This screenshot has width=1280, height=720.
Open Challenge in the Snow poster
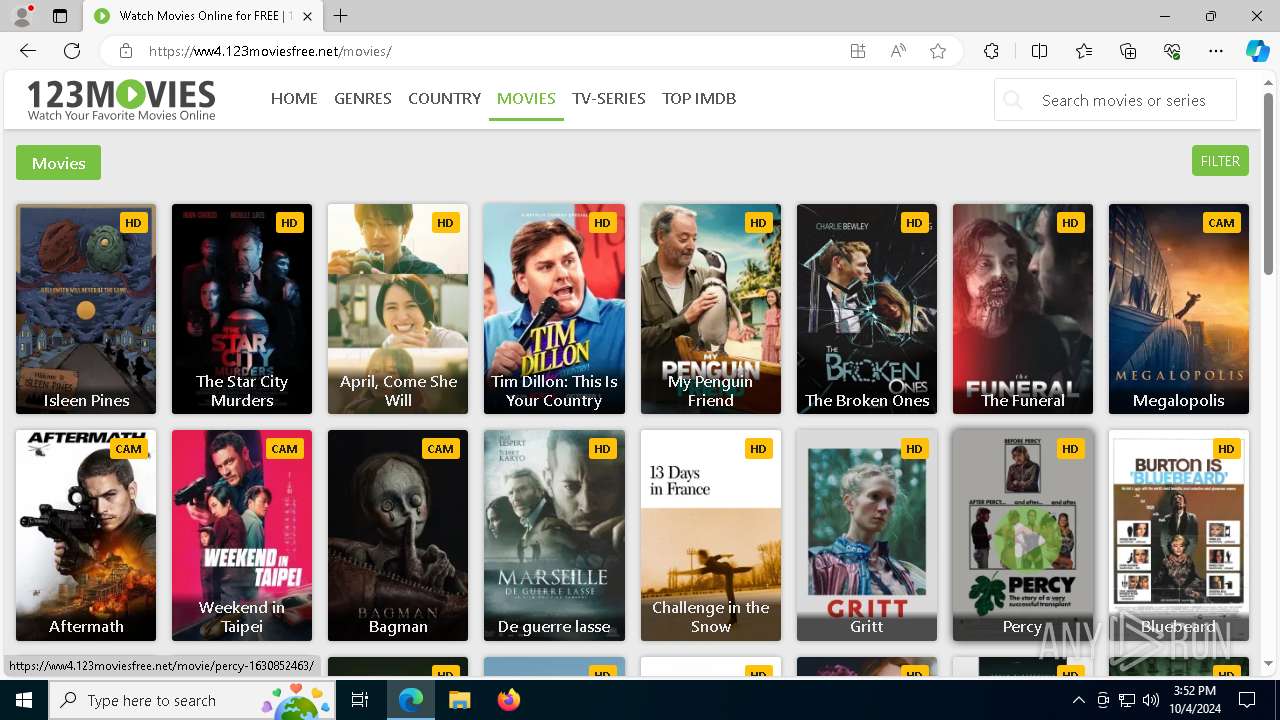711,535
